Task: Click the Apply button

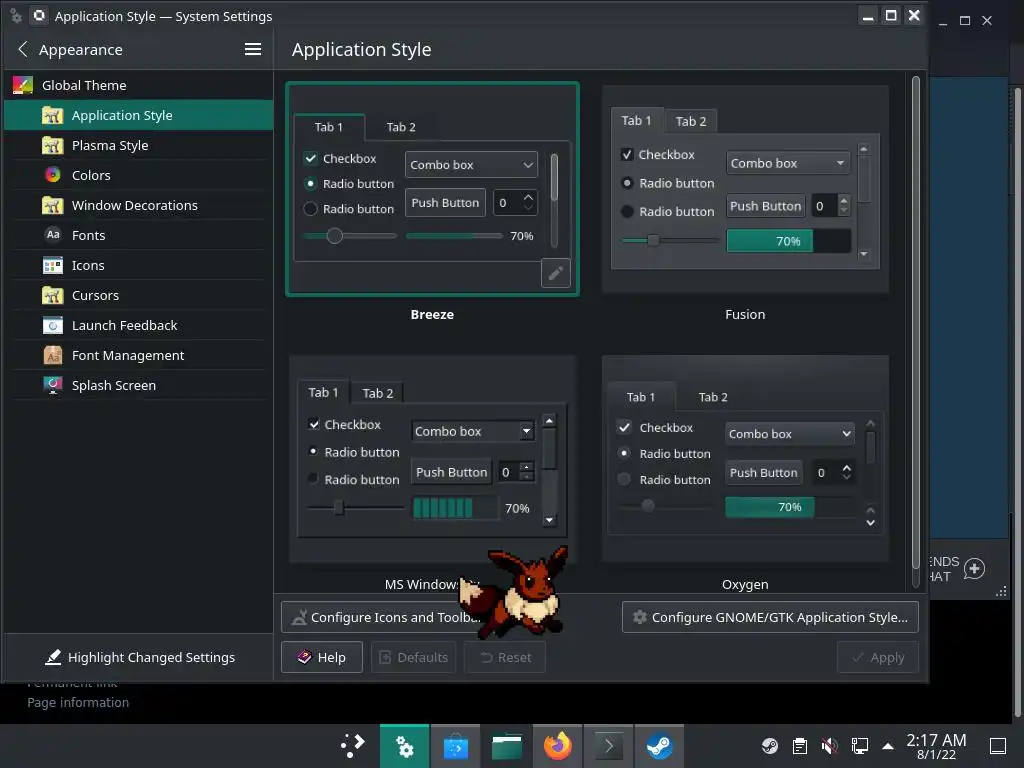Action: (x=878, y=658)
